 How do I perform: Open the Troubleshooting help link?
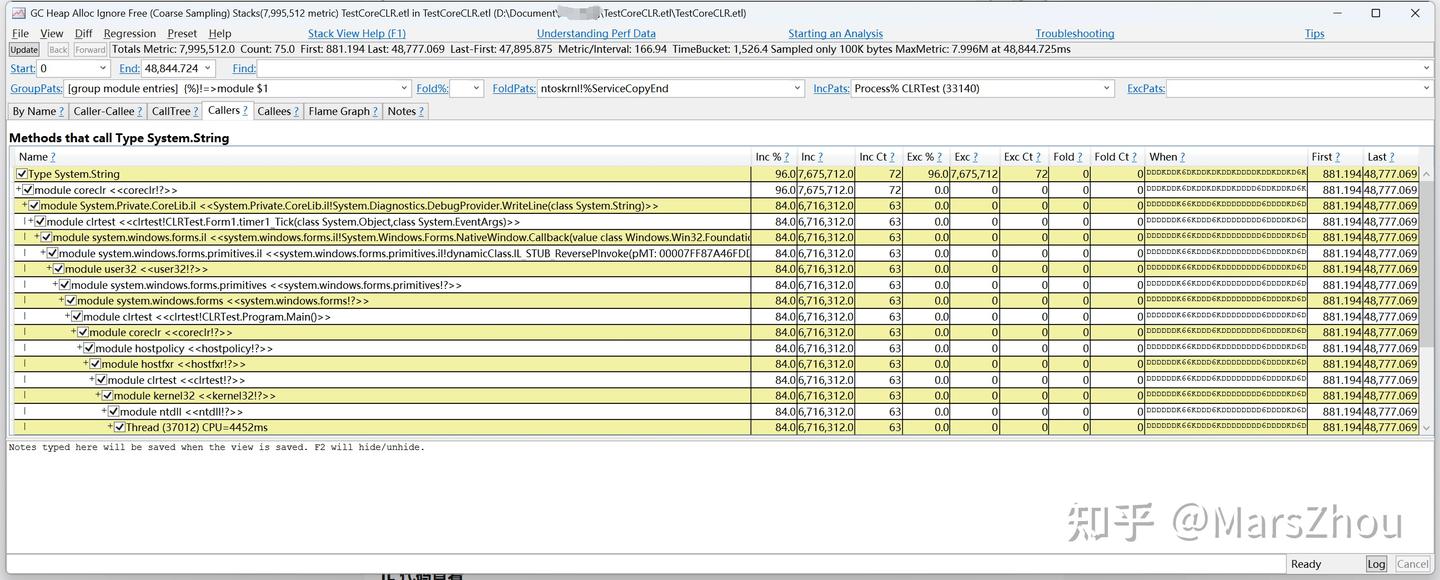tap(1074, 33)
